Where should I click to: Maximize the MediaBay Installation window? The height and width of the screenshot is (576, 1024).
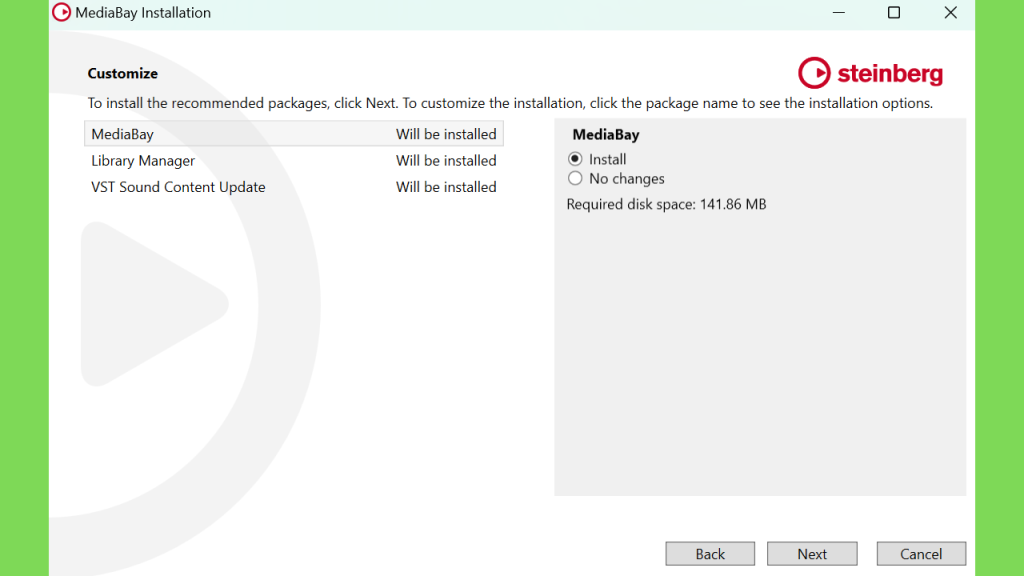tap(894, 12)
